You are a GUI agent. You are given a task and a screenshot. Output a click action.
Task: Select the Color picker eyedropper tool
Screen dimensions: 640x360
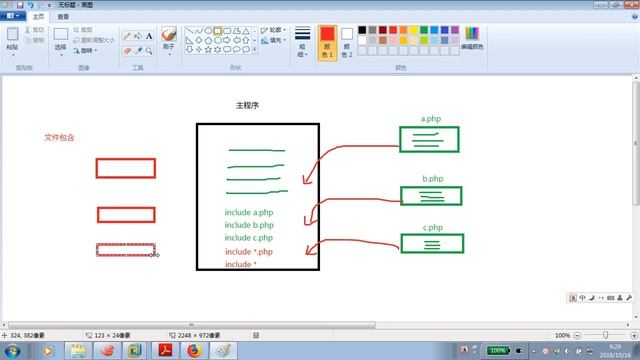(x=138, y=51)
